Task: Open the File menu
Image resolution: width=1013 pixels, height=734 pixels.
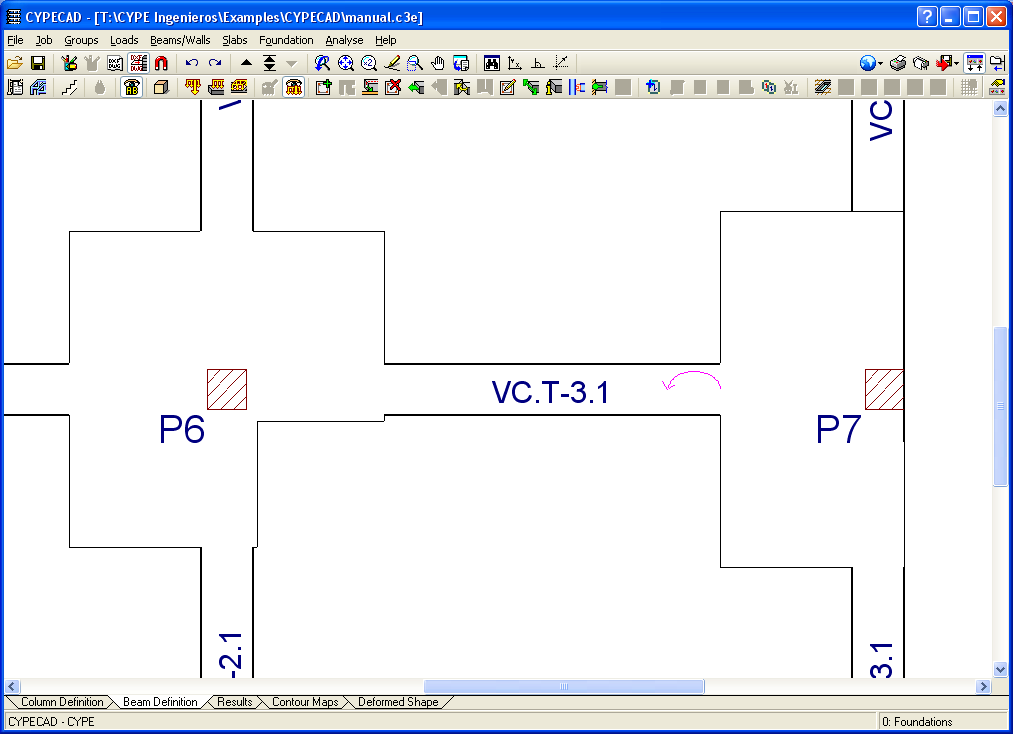Action: (15, 40)
